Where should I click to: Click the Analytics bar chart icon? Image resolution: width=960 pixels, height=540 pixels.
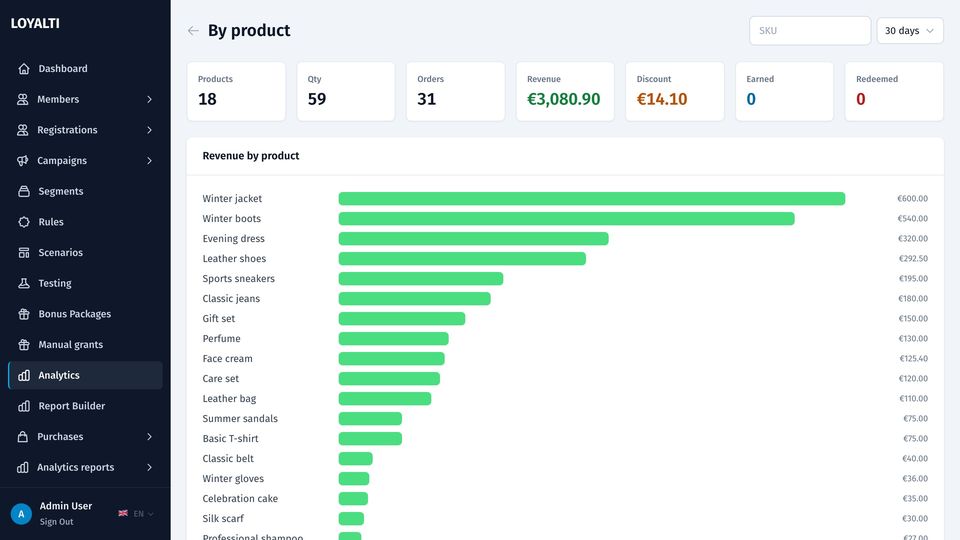pos(24,375)
